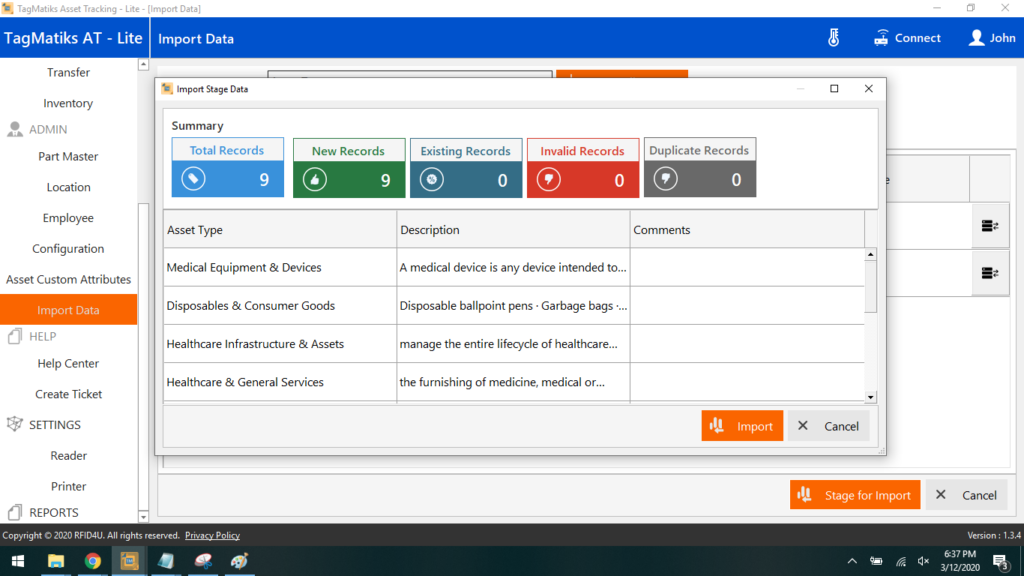Click the upper row mapping icon in Import Data window
Image resolution: width=1024 pixels, height=576 pixels.
pyautogui.click(x=990, y=226)
